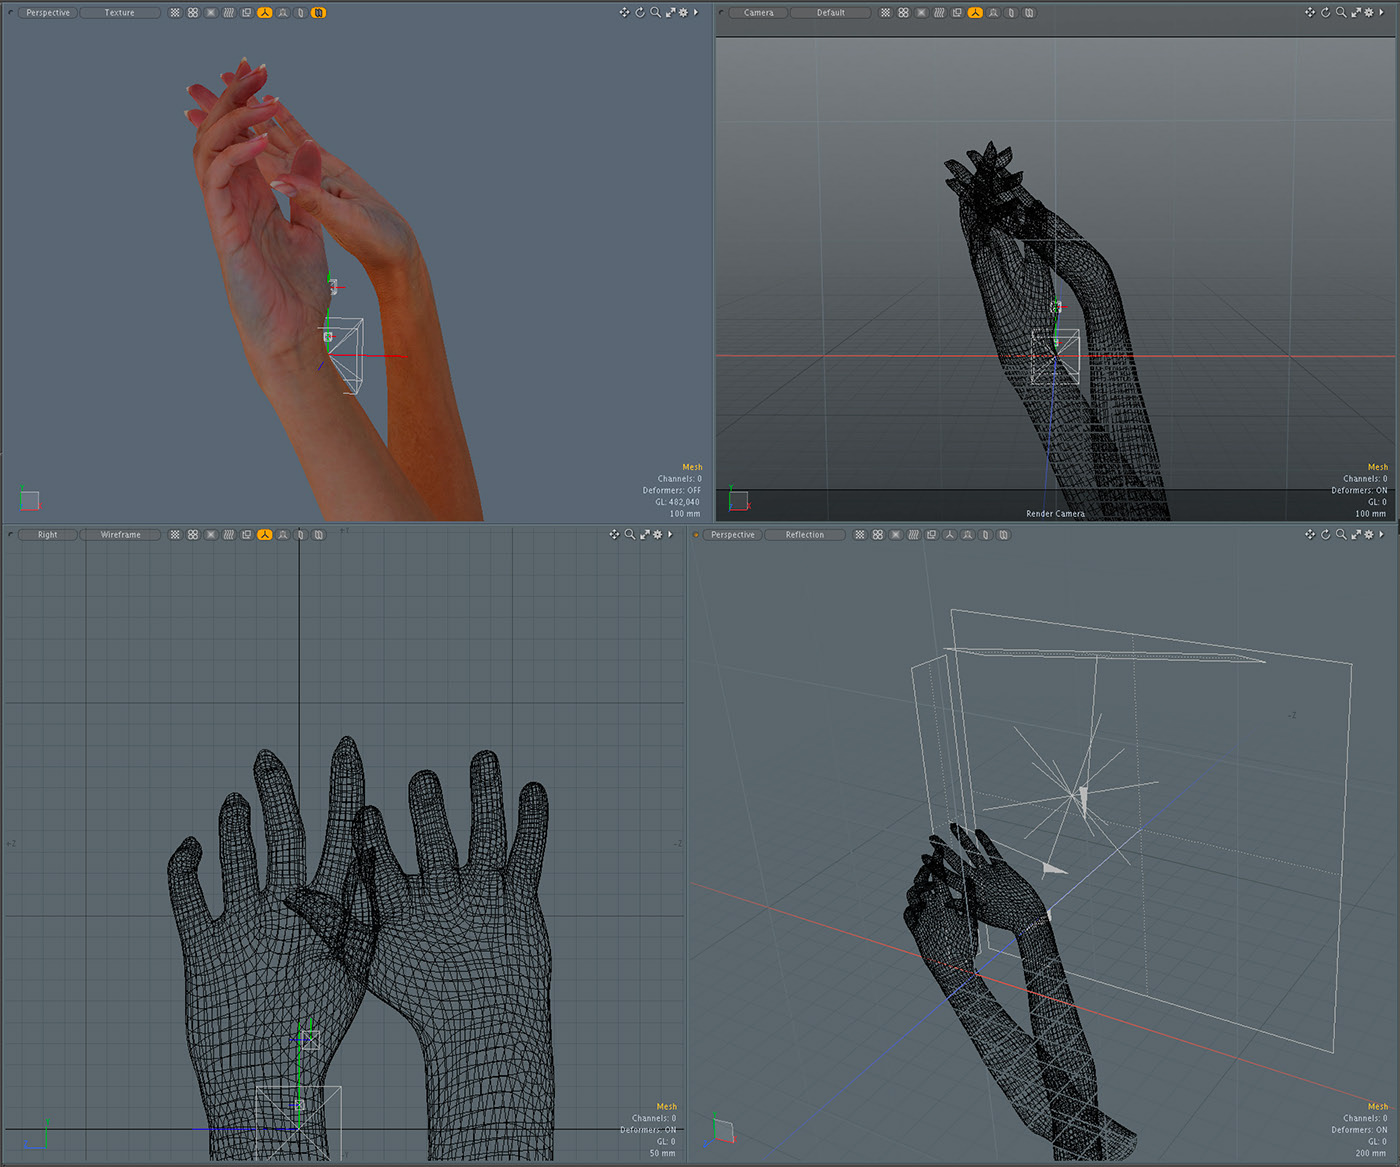Click the axis orientation cube in Texture viewport
The image size is (1400, 1167).
[x=29, y=500]
